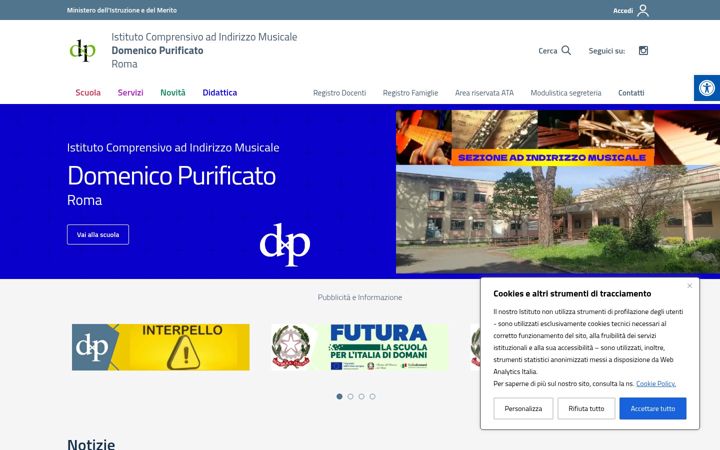The height and width of the screenshot is (450, 720).
Task: Open the Interpello banner
Action: click(161, 347)
